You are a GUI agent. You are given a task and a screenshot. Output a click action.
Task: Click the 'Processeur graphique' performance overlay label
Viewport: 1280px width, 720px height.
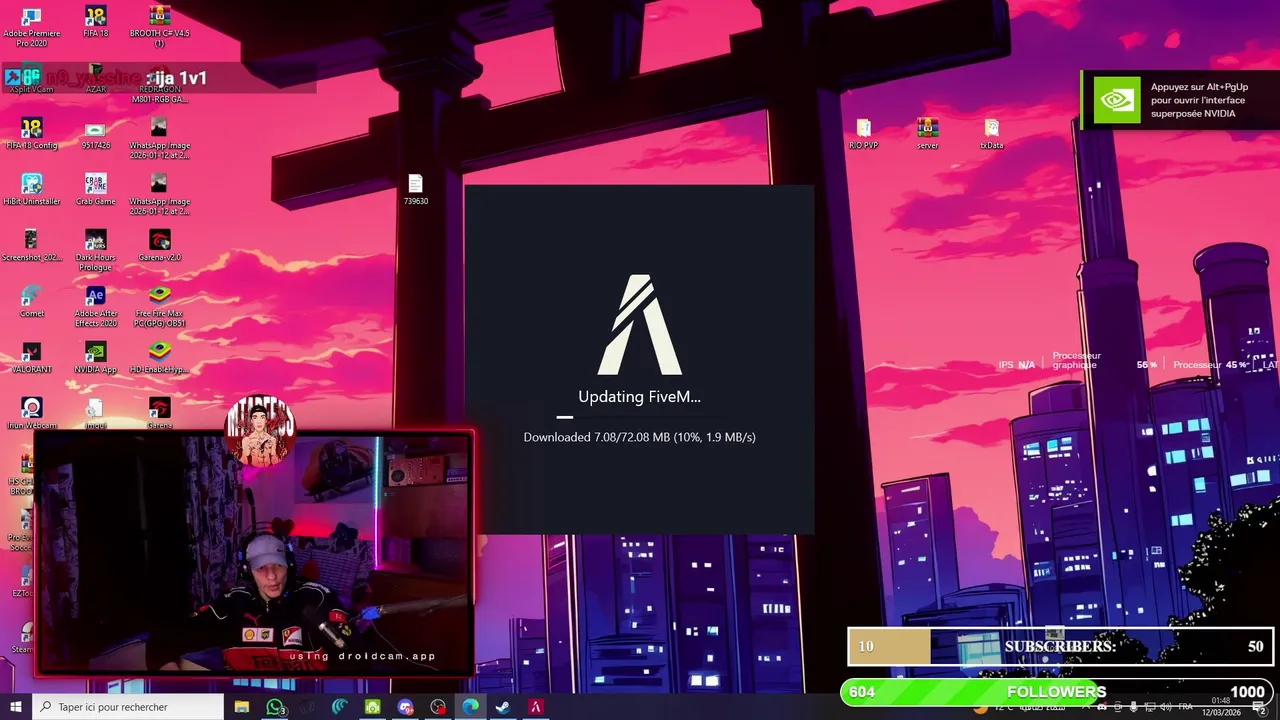1076,360
